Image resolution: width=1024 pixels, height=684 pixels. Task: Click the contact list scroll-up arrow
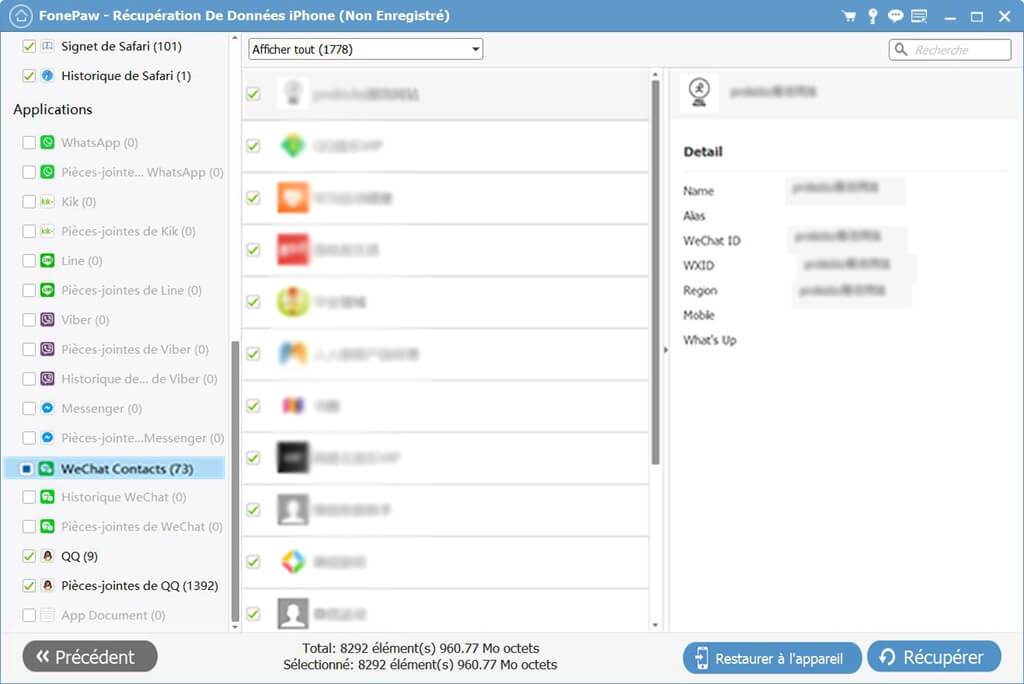pos(655,73)
